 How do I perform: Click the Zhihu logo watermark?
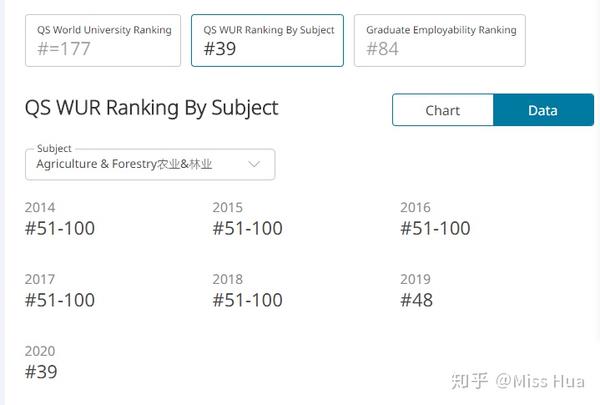[470, 381]
